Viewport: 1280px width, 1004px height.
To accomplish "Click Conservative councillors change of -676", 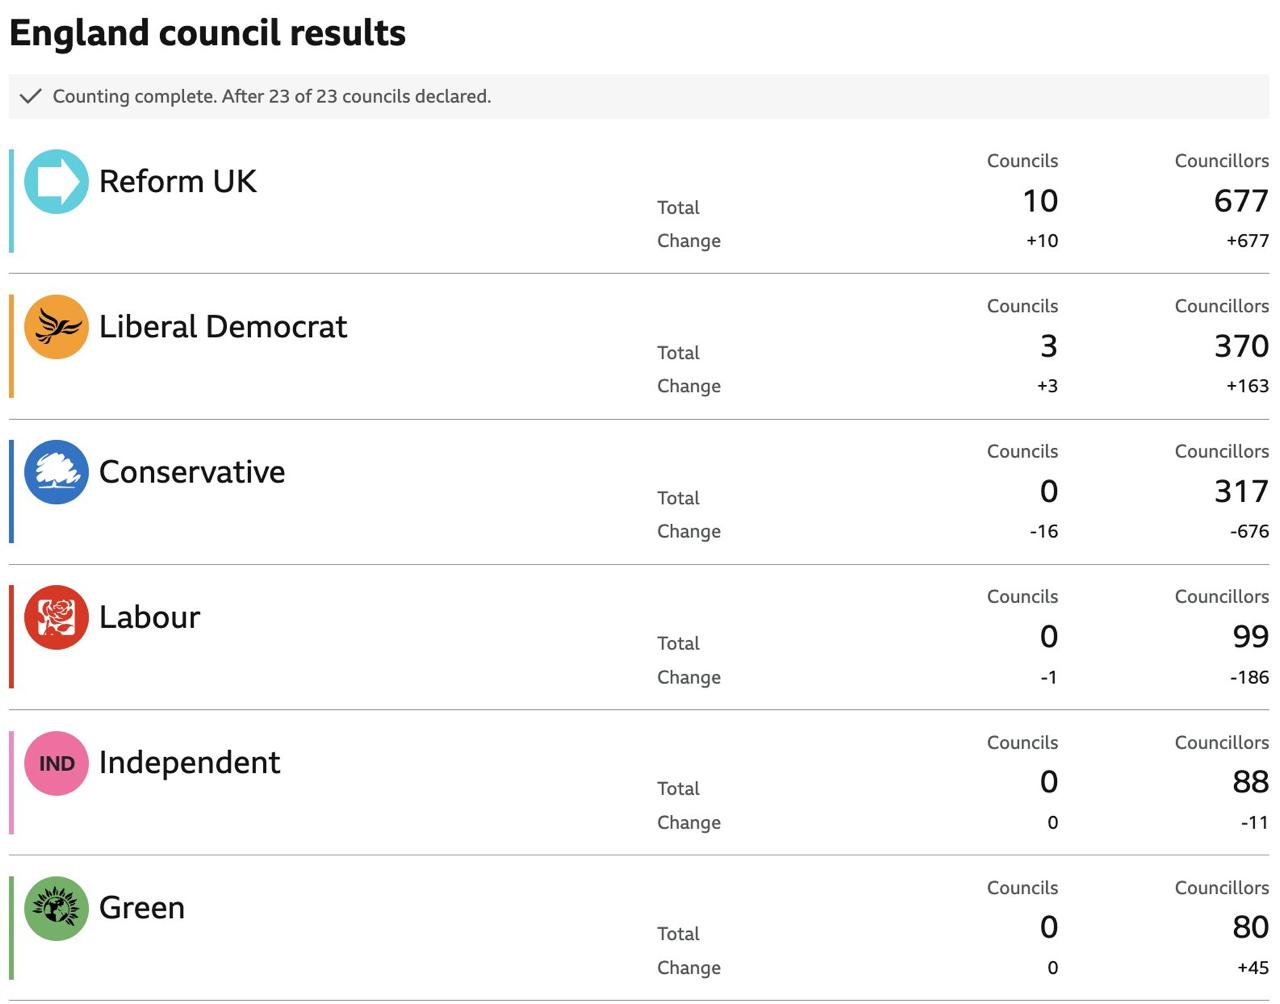I will 1249,531.
